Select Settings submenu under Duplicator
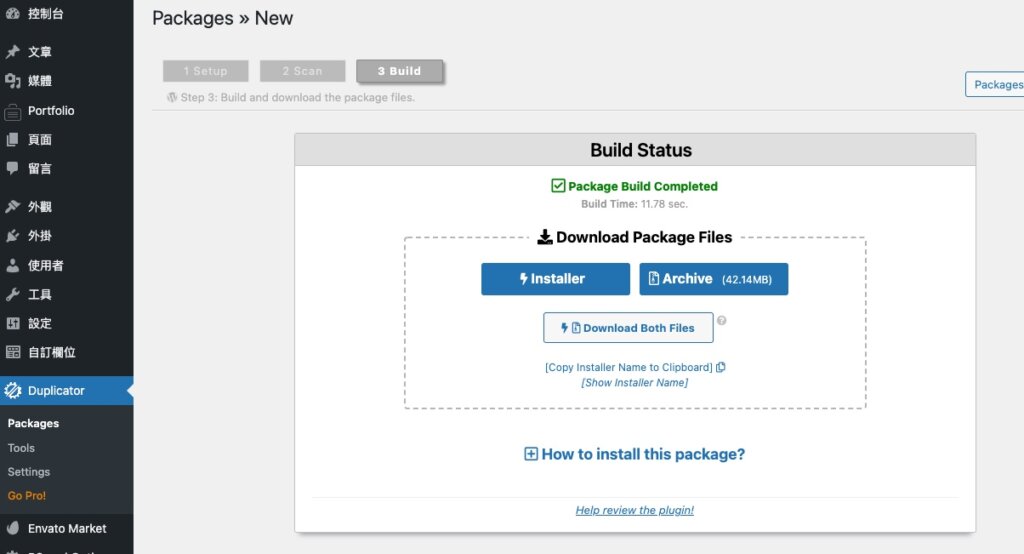Viewport: 1024px width, 554px height. [x=29, y=472]
